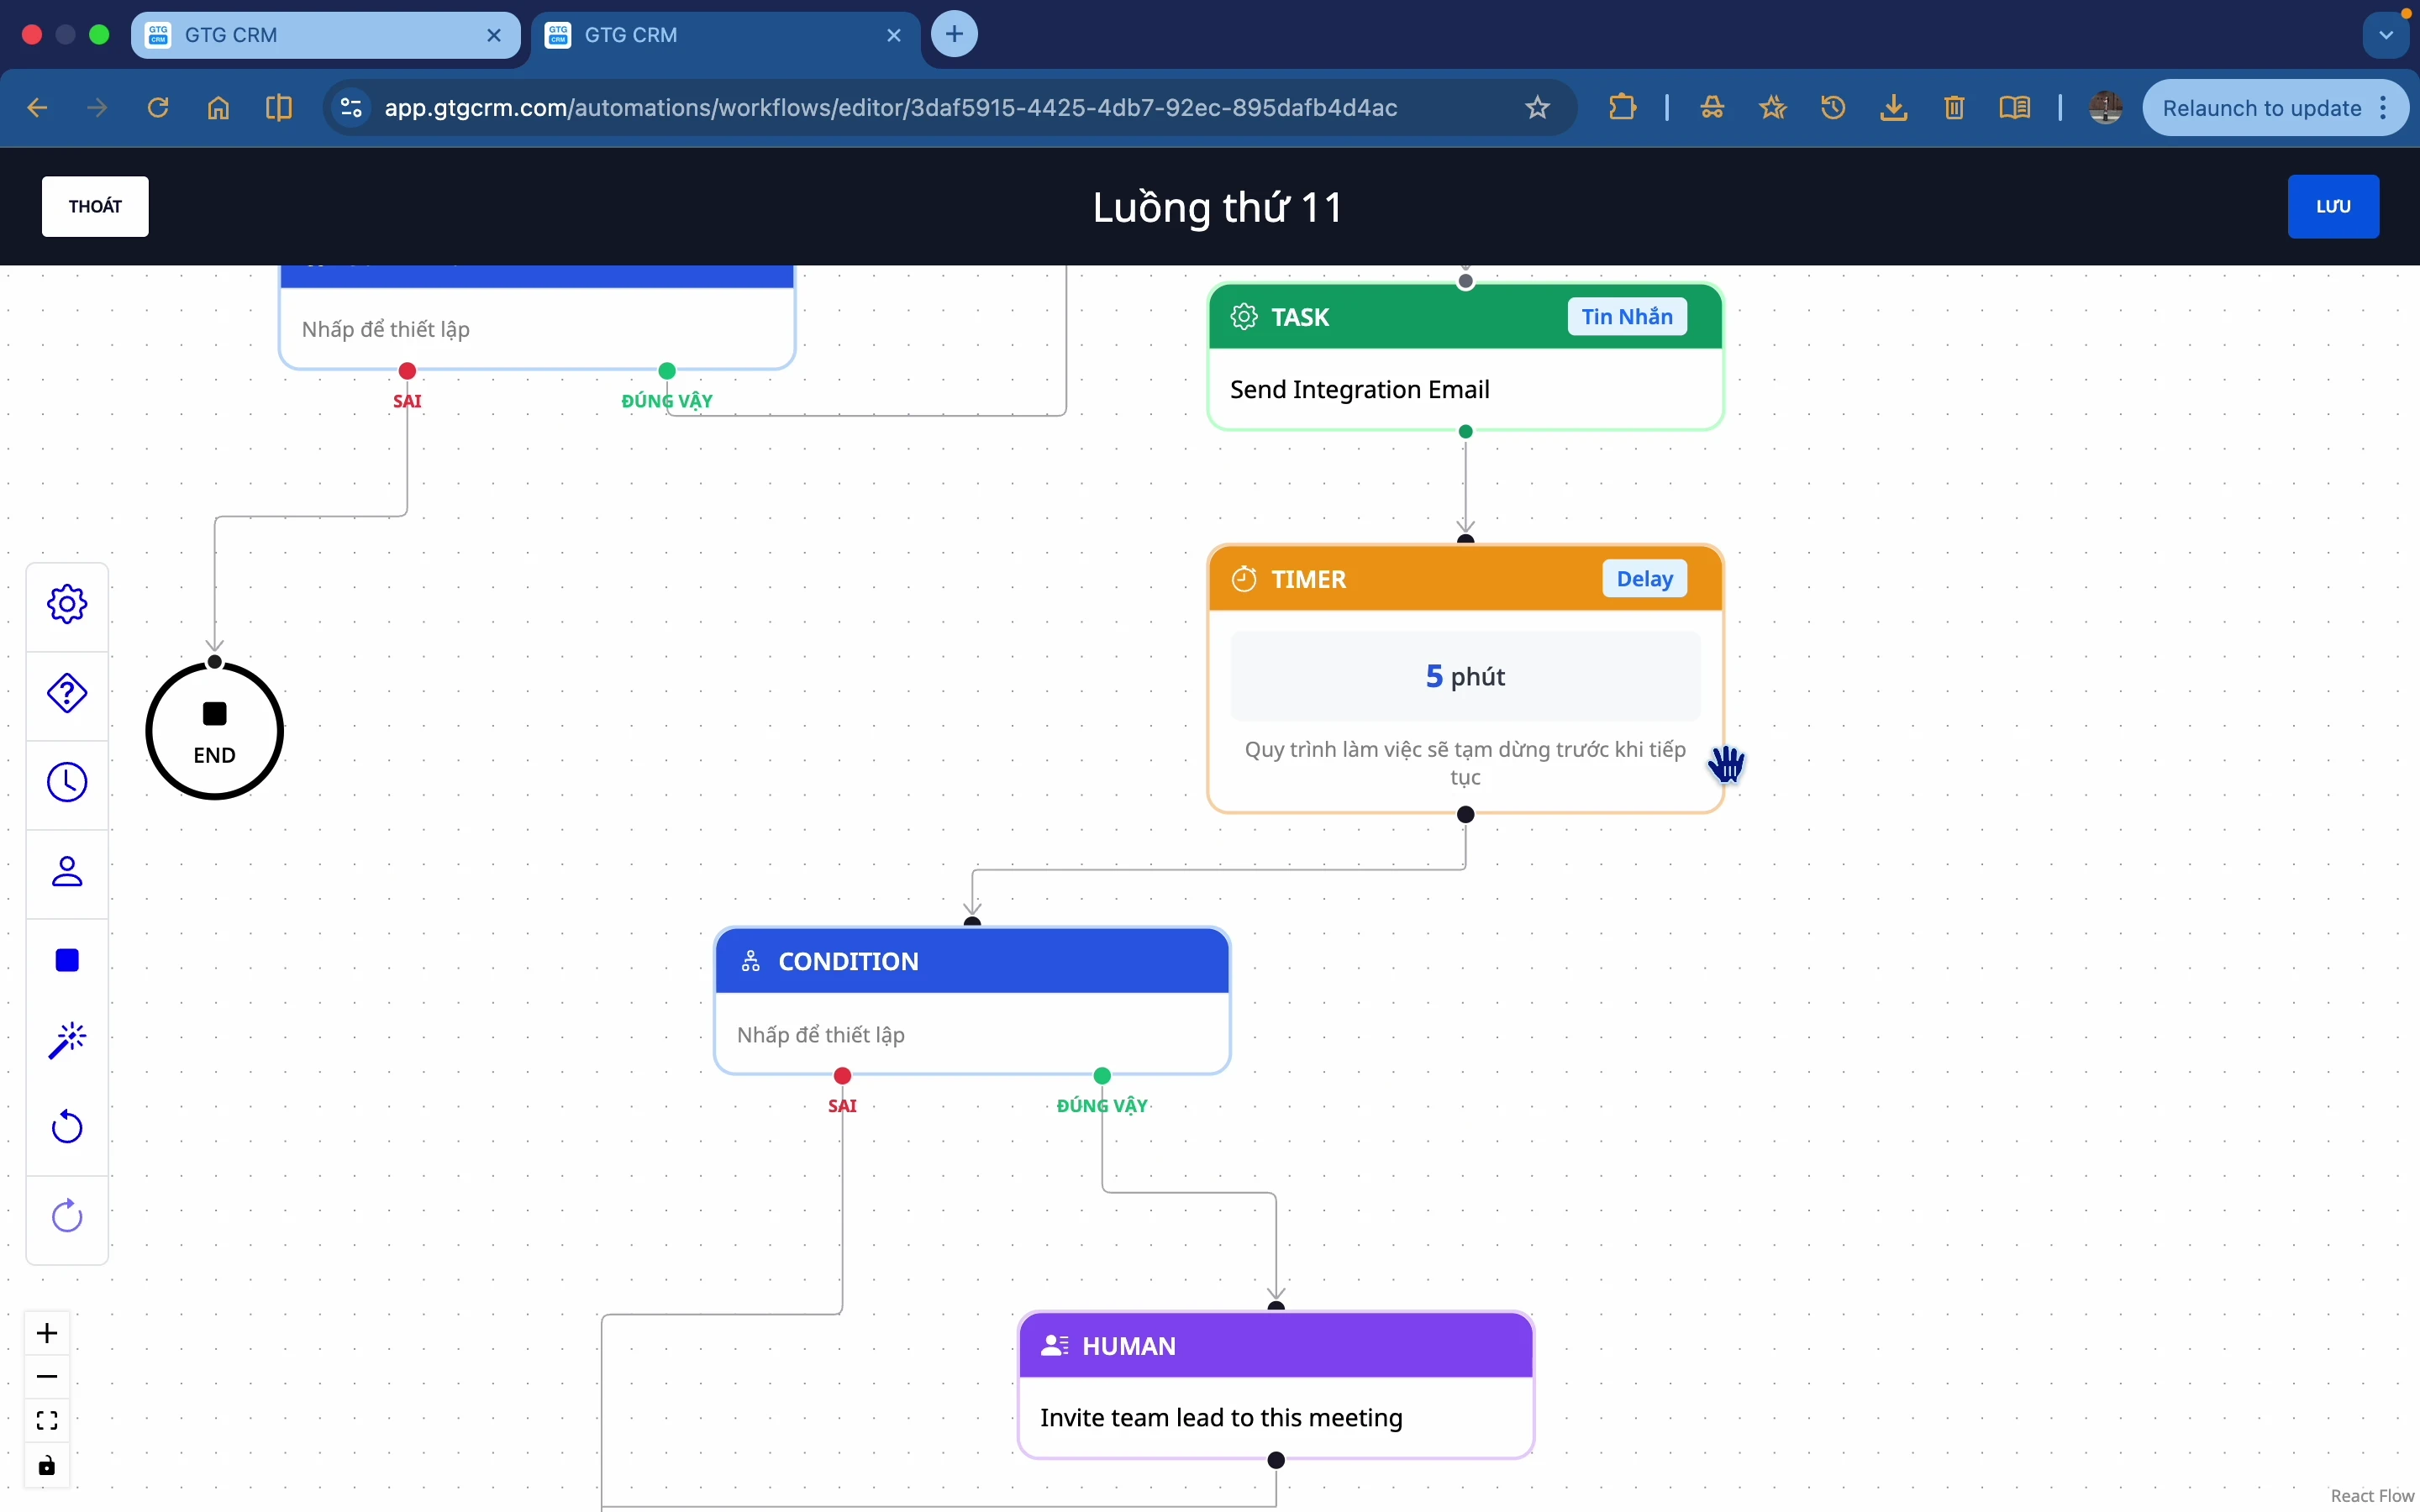Open a new browser tab
The height and width of the screenshot is (1512, 2420).
pos(954,35)
